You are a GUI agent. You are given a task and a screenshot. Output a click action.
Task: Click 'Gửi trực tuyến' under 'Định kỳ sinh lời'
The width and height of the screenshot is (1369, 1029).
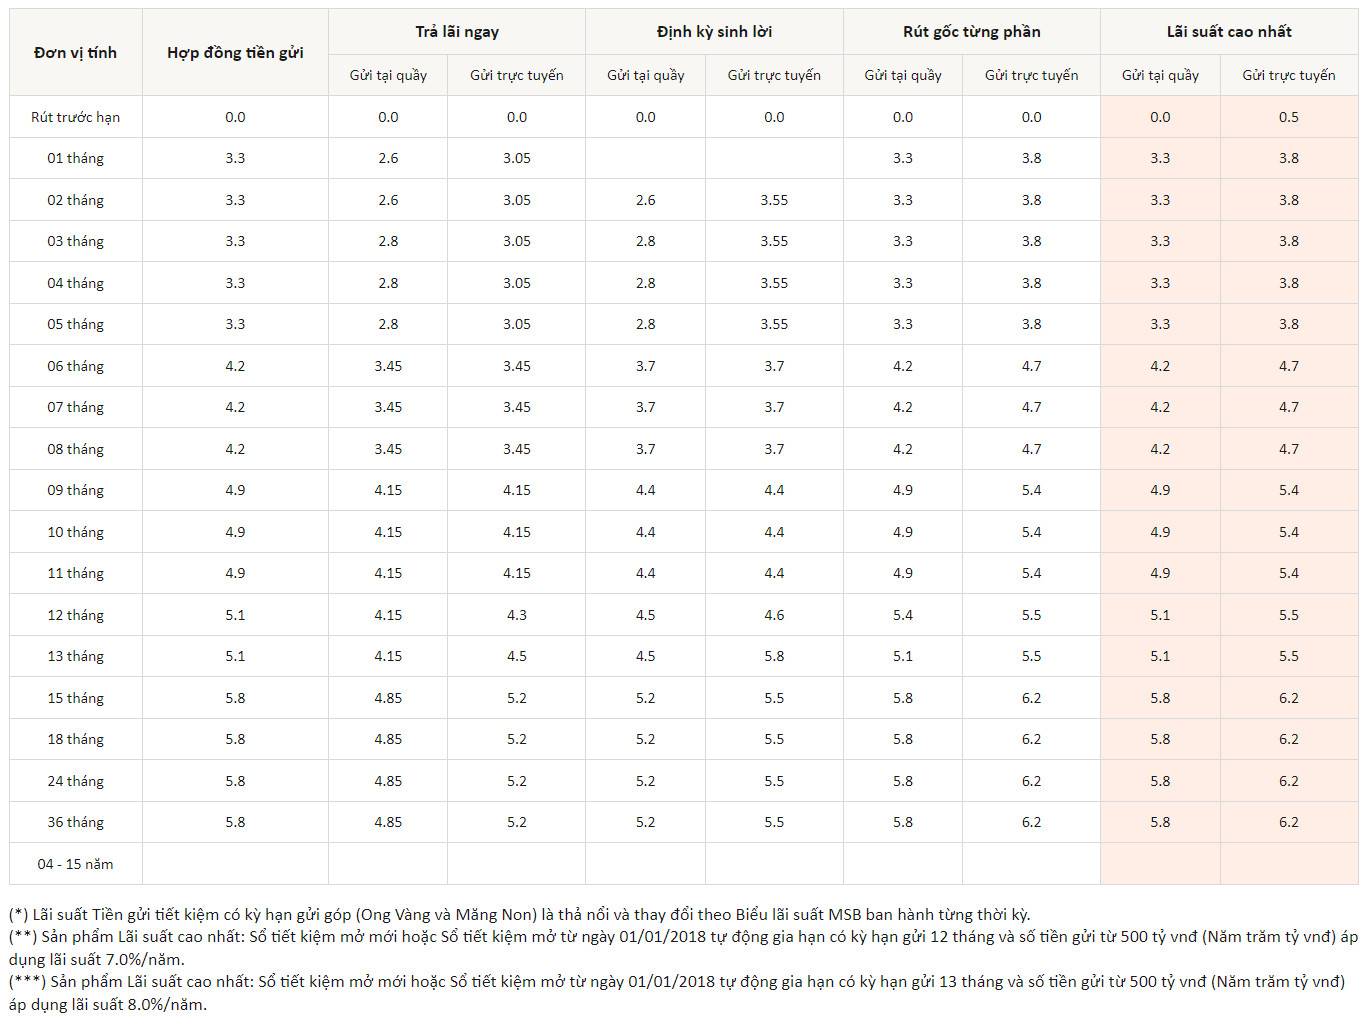(x=774, y=75)
